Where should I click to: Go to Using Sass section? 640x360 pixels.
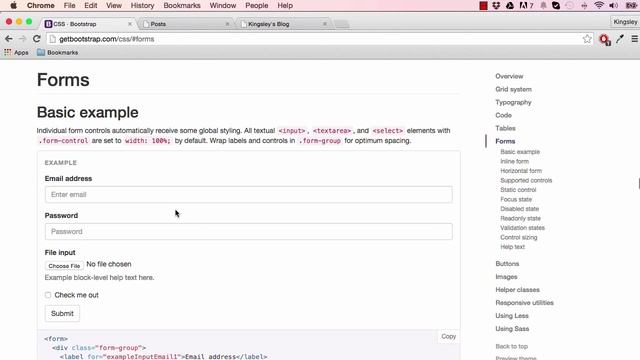tap(512, 329)
